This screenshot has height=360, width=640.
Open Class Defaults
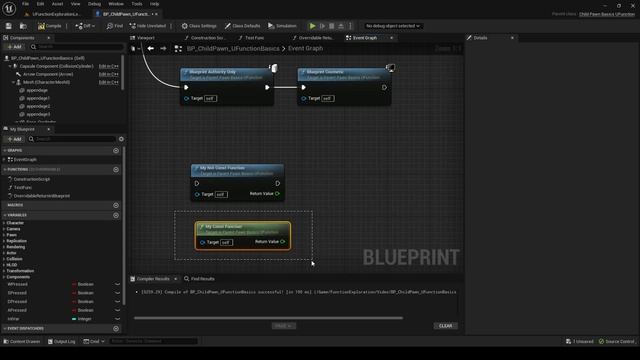pyautogui.click(x=242, y=26)
